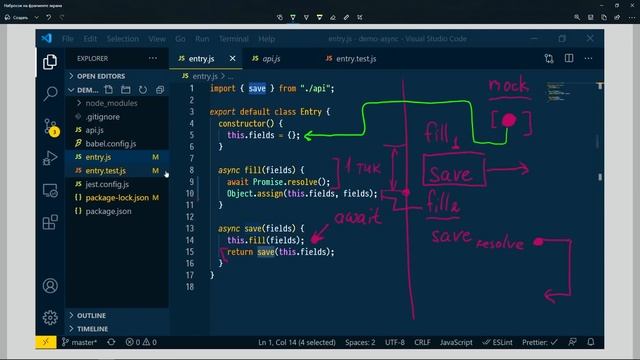Open the Search view in the activity bar

tap(50, 94)
